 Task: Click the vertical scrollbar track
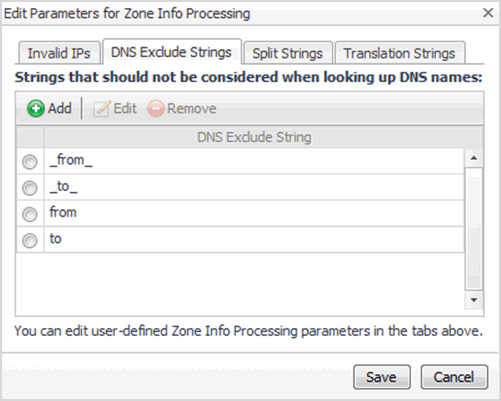coord(474,229)
